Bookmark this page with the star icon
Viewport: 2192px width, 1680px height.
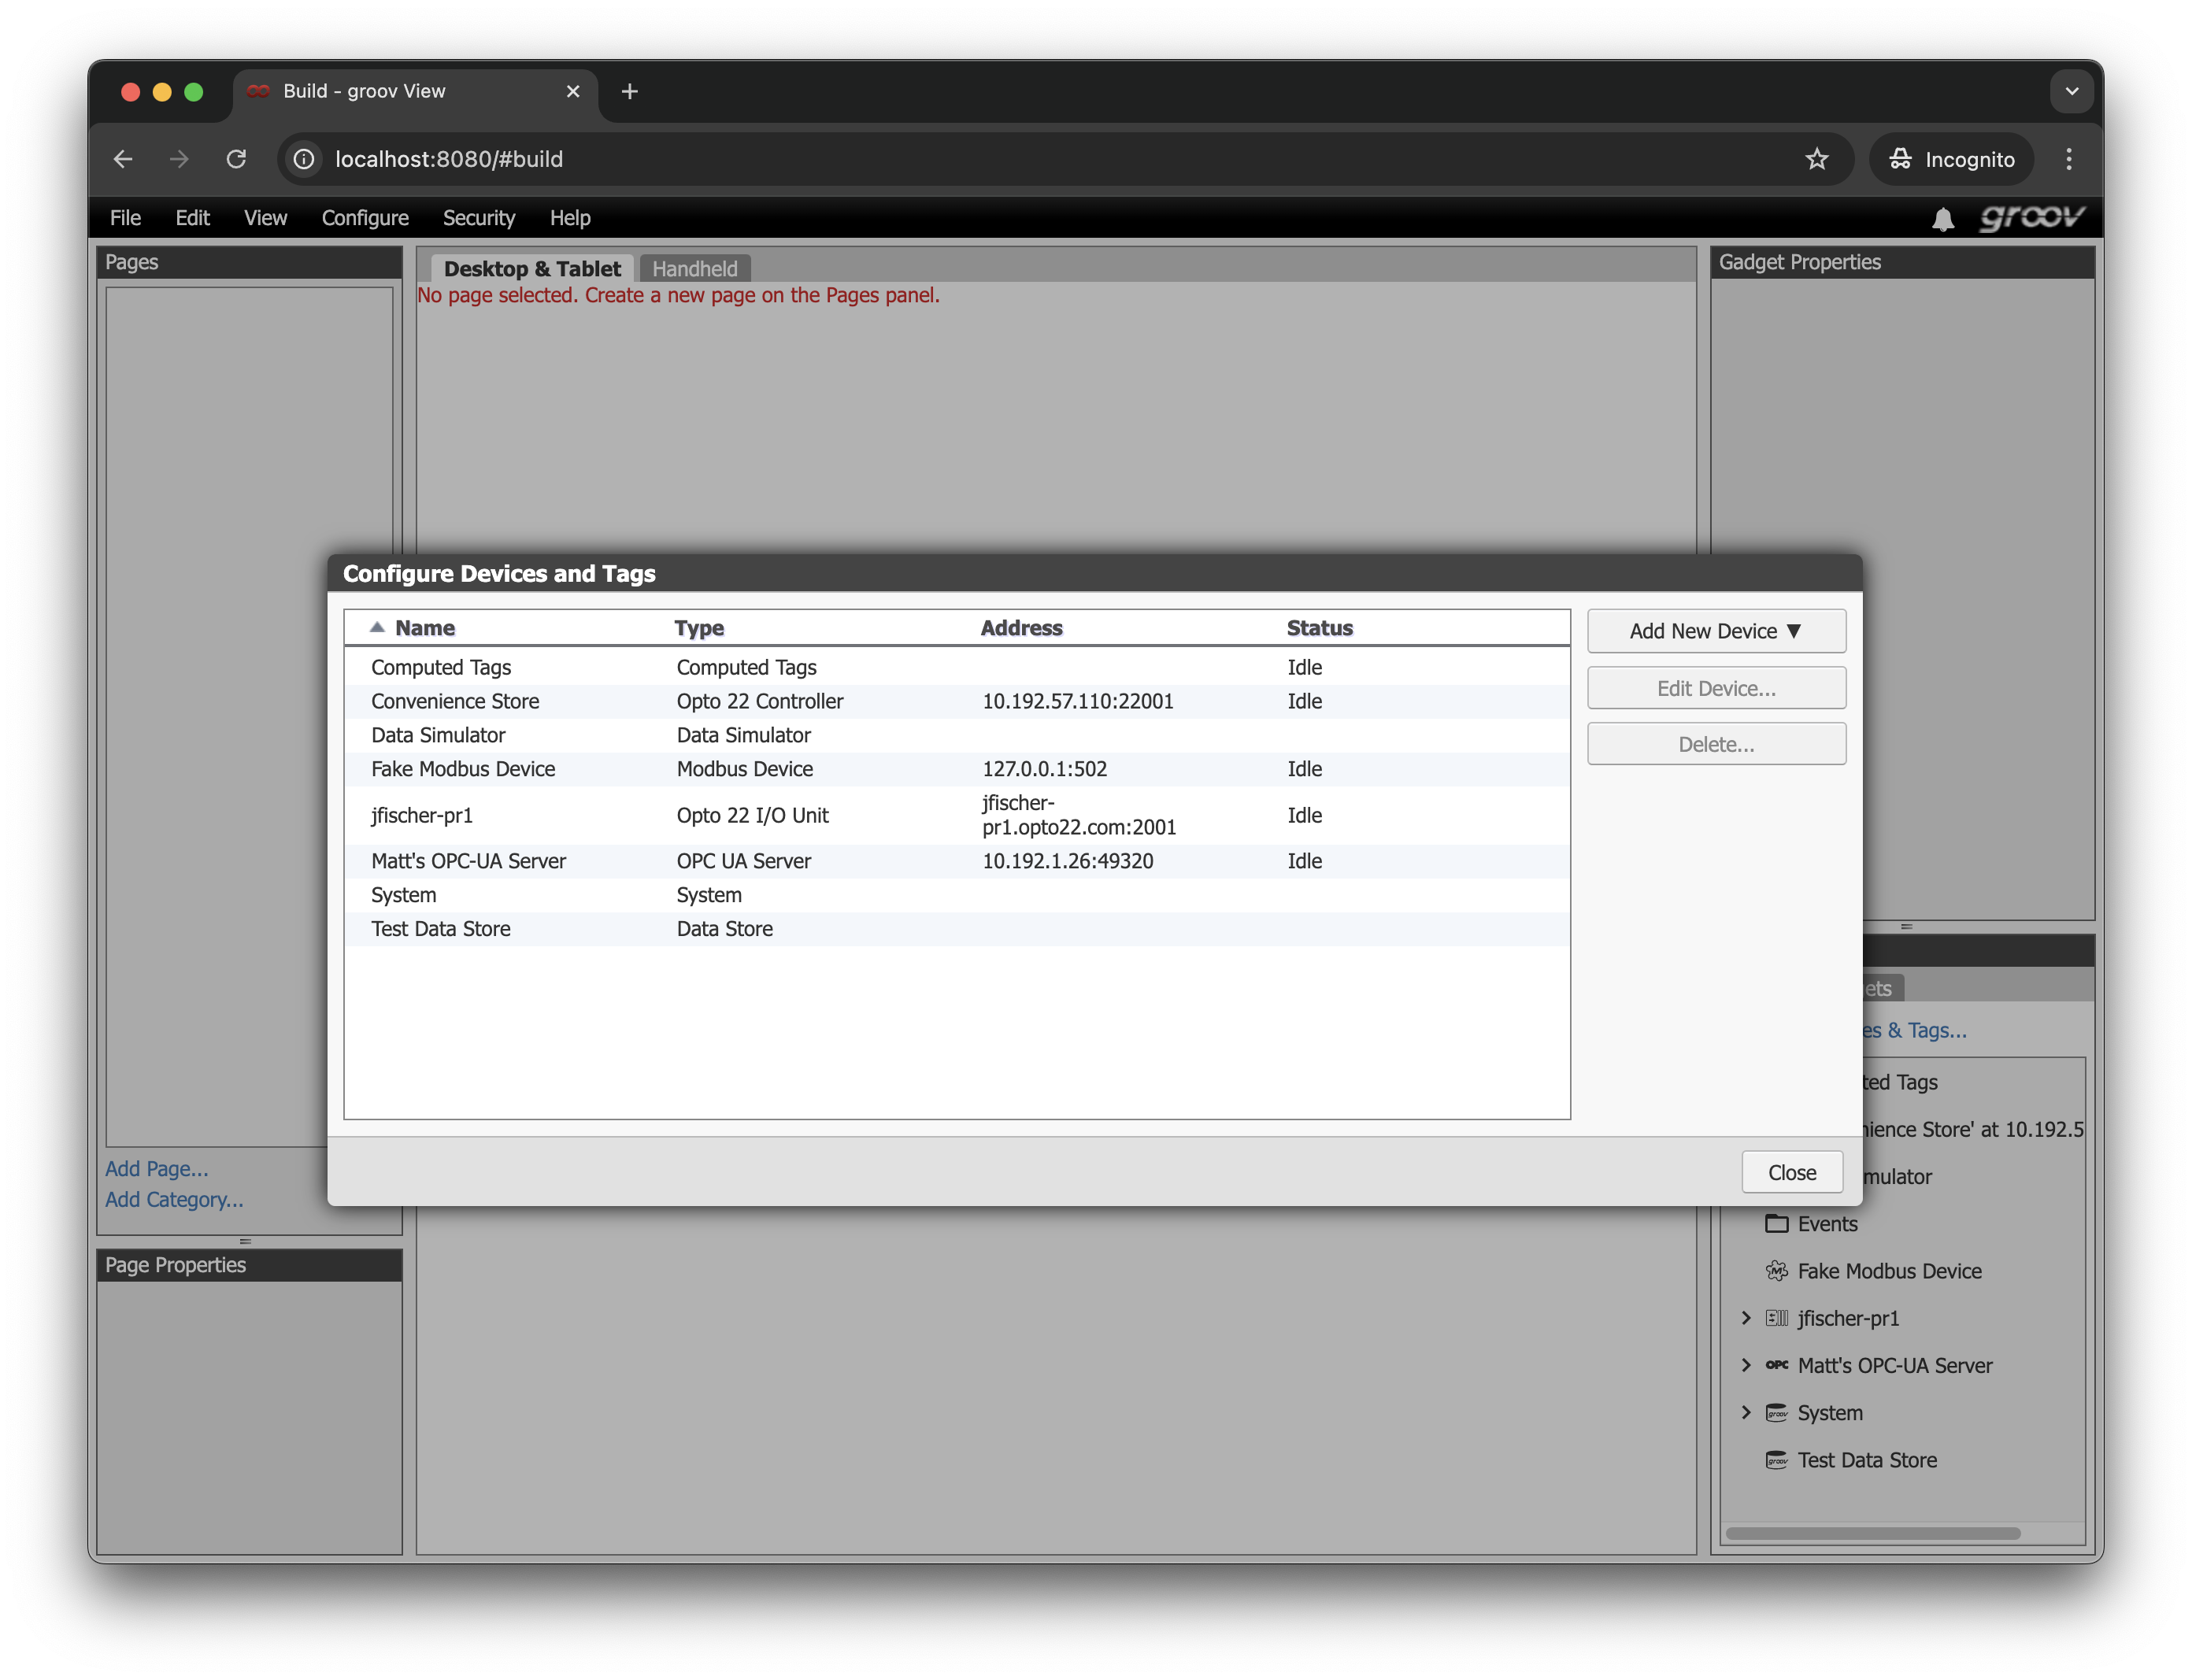(1816, 159)
